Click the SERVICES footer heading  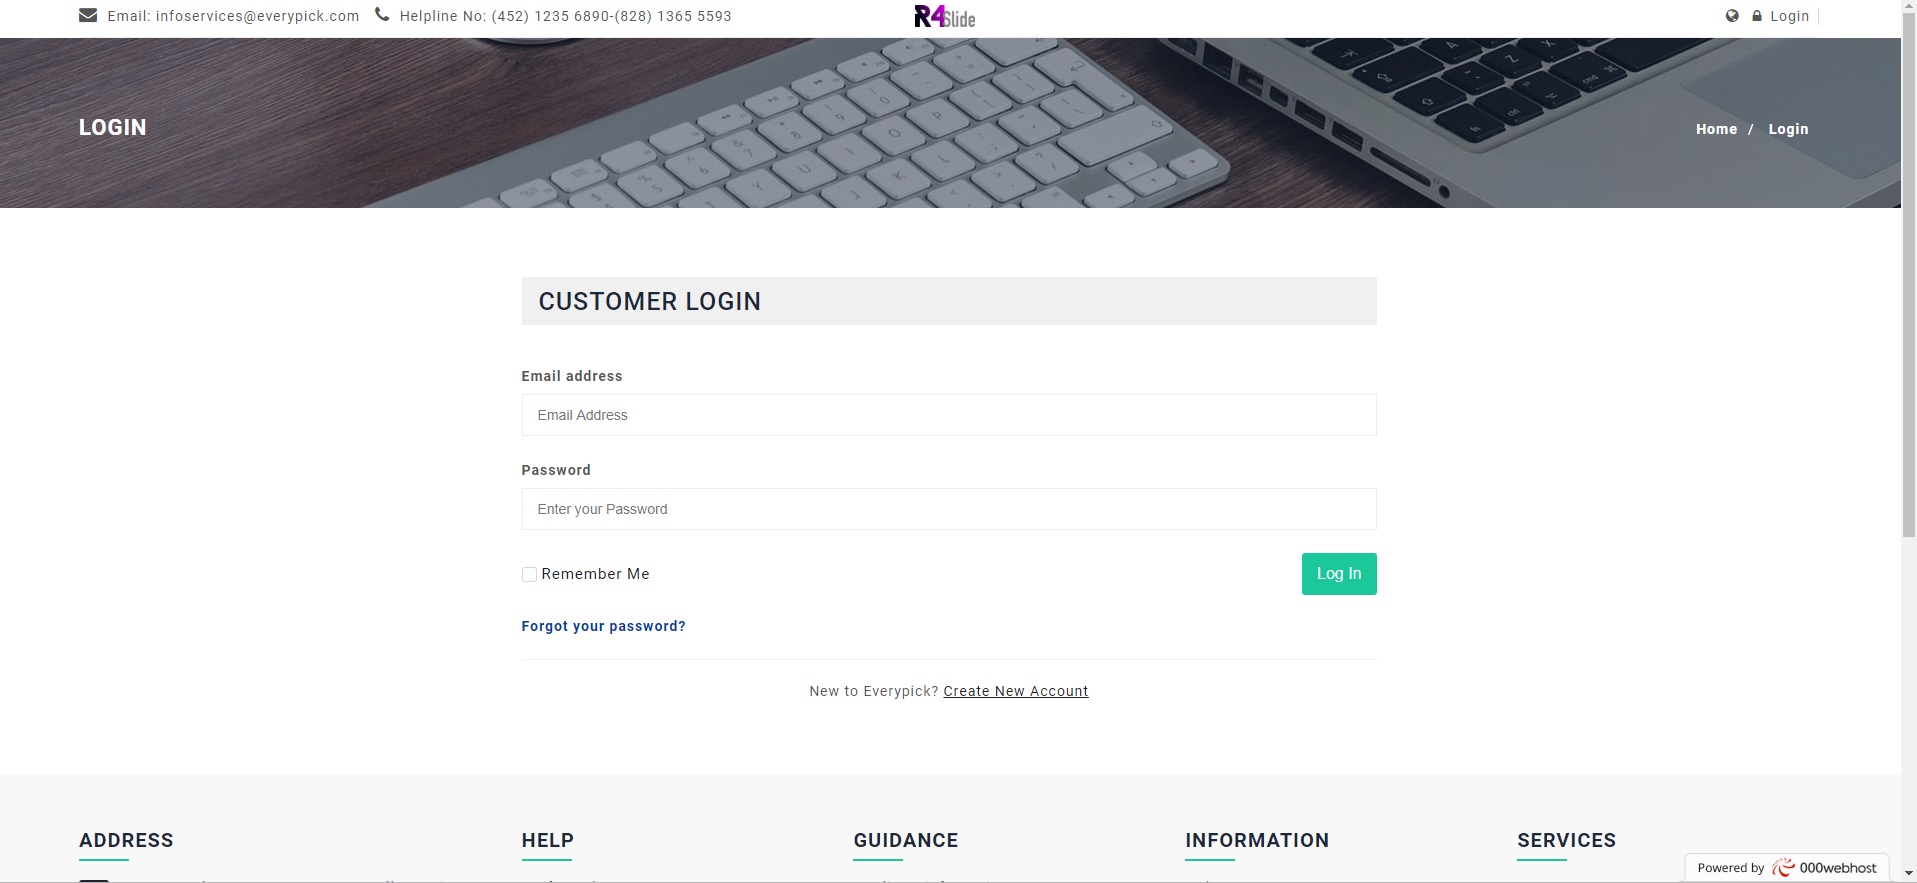pos(1567,840)
